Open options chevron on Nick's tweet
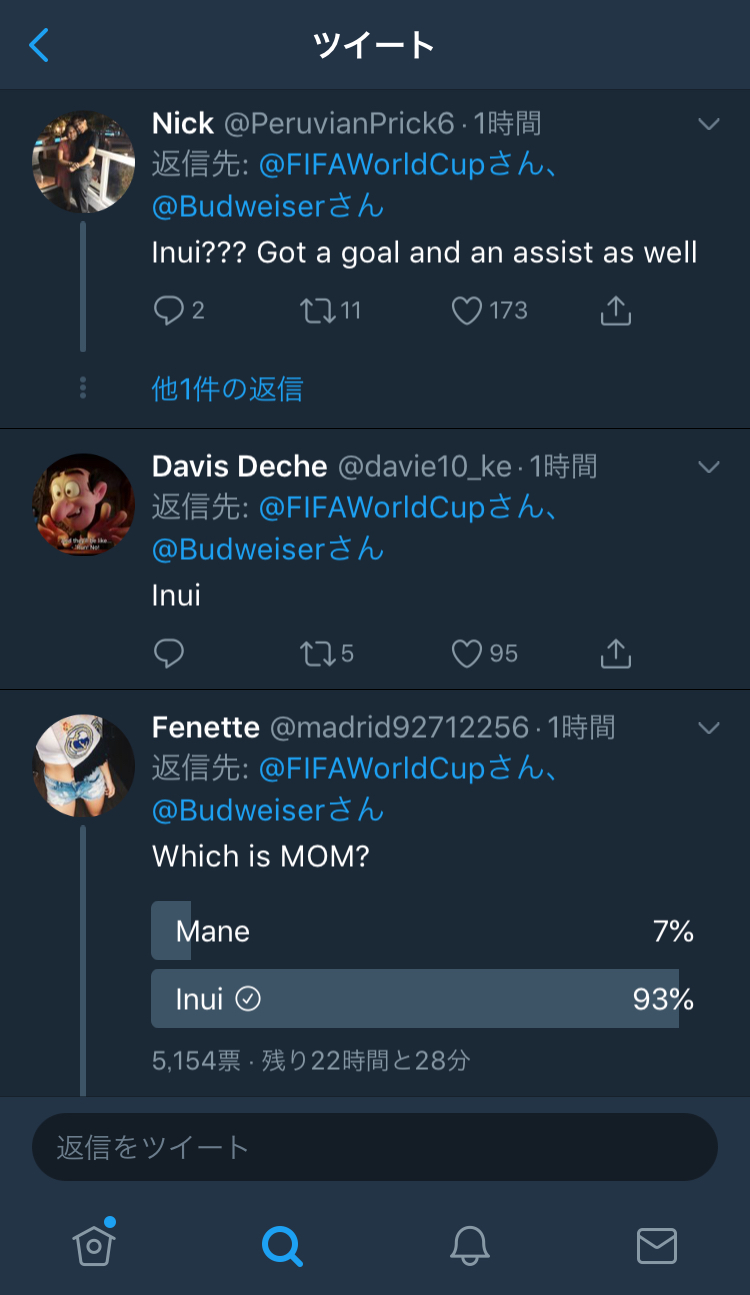The image size is (750, 1295). (708, 124)
